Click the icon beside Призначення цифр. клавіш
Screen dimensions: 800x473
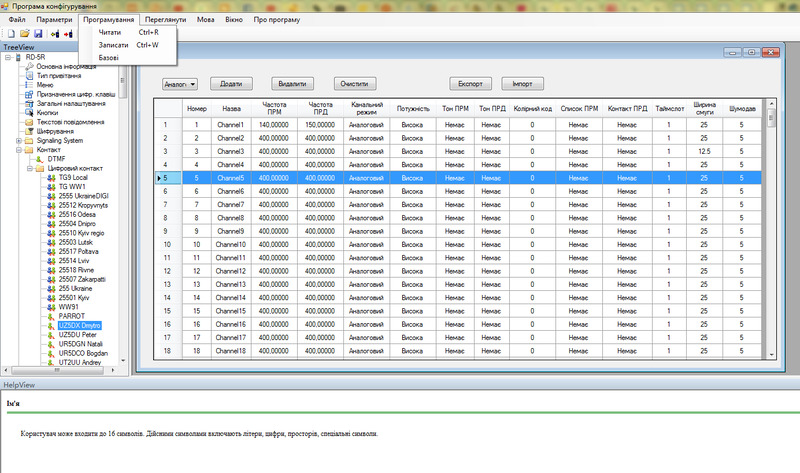(29, 94)
